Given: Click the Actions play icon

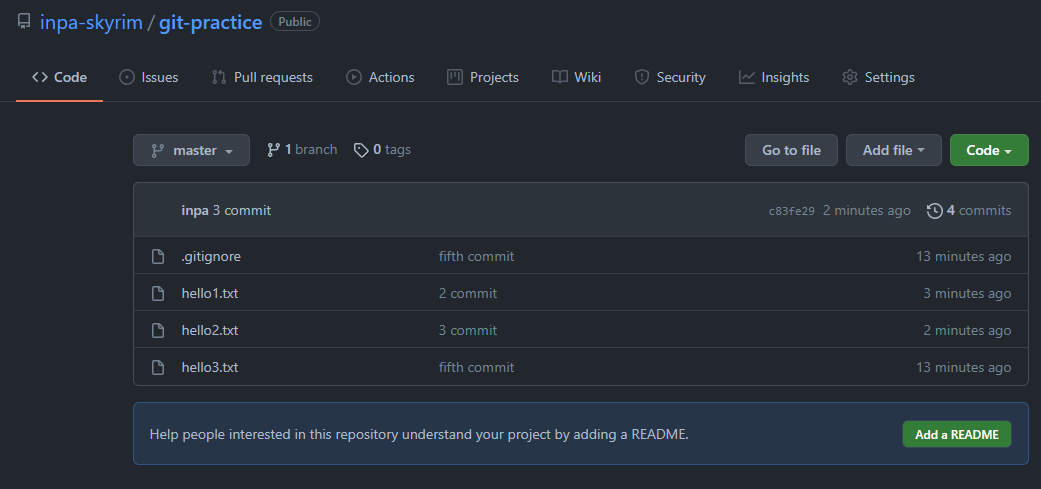Looking at the screenshot, I should [x=354, y=78].
